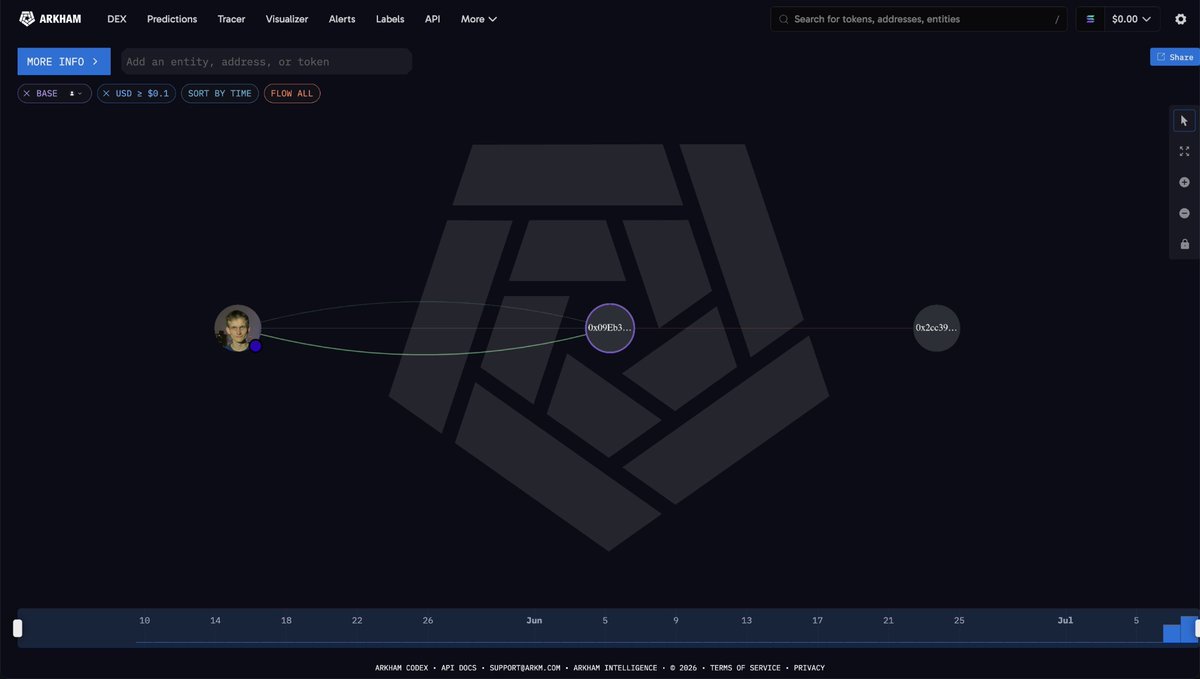This screenshot has height=679, width=1200.
Task: Click the MORE INFO button
Action: click(x=64, y=61)
